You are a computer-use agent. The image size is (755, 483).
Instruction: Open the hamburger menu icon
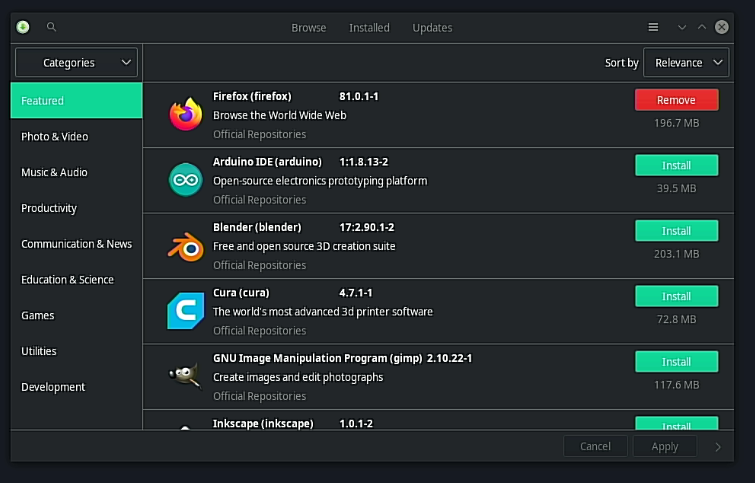(x=653, y=28)
